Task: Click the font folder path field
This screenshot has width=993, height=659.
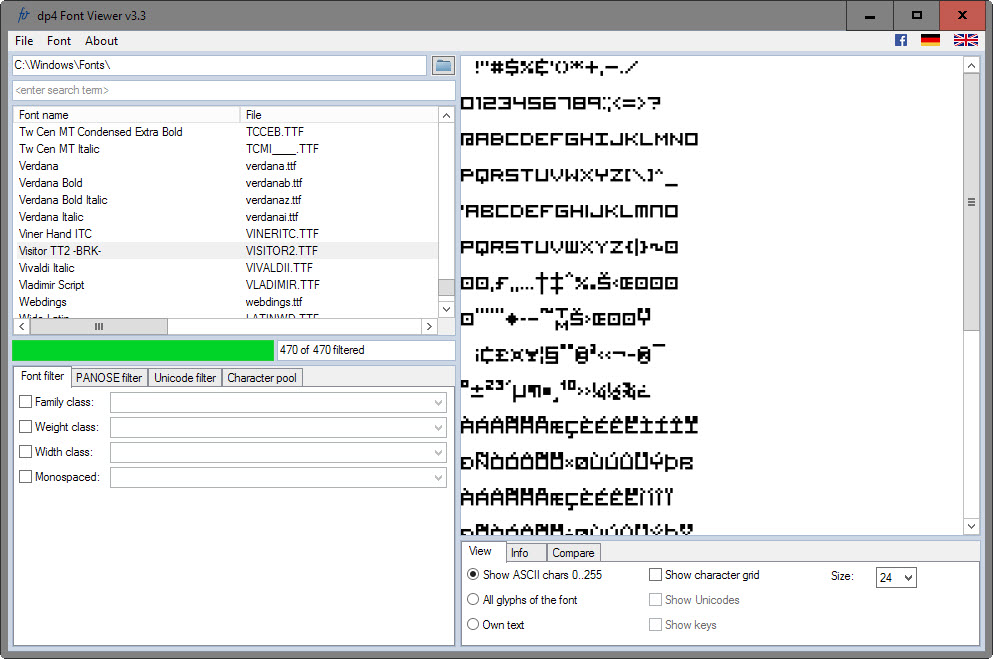Action: [x=219, y=65]
